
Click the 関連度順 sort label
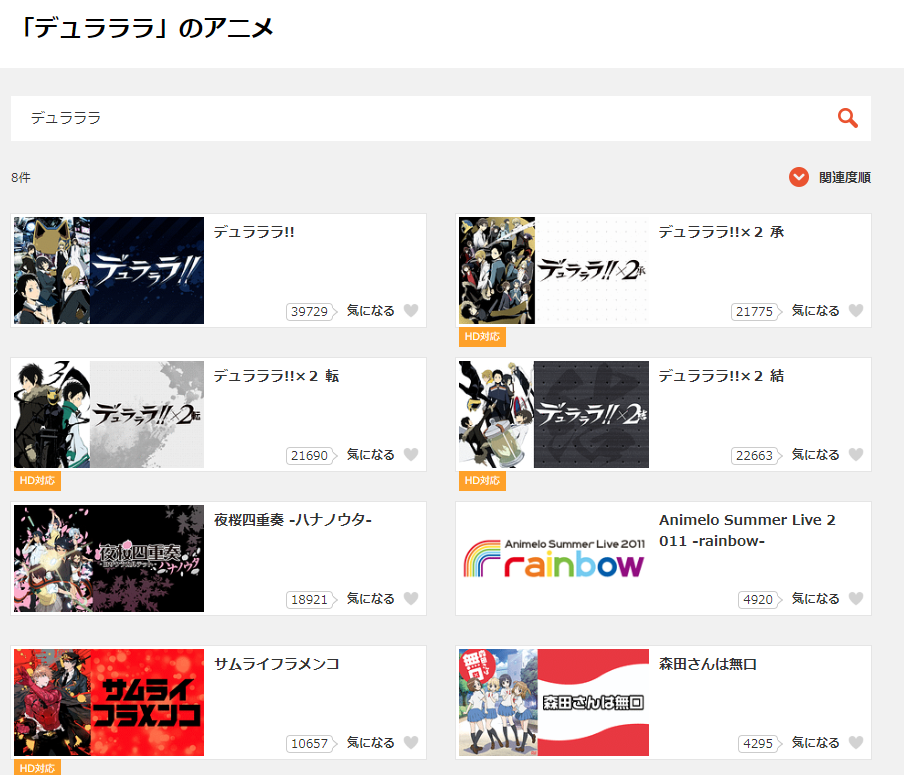pyautogui.click(x=845, y=178)
